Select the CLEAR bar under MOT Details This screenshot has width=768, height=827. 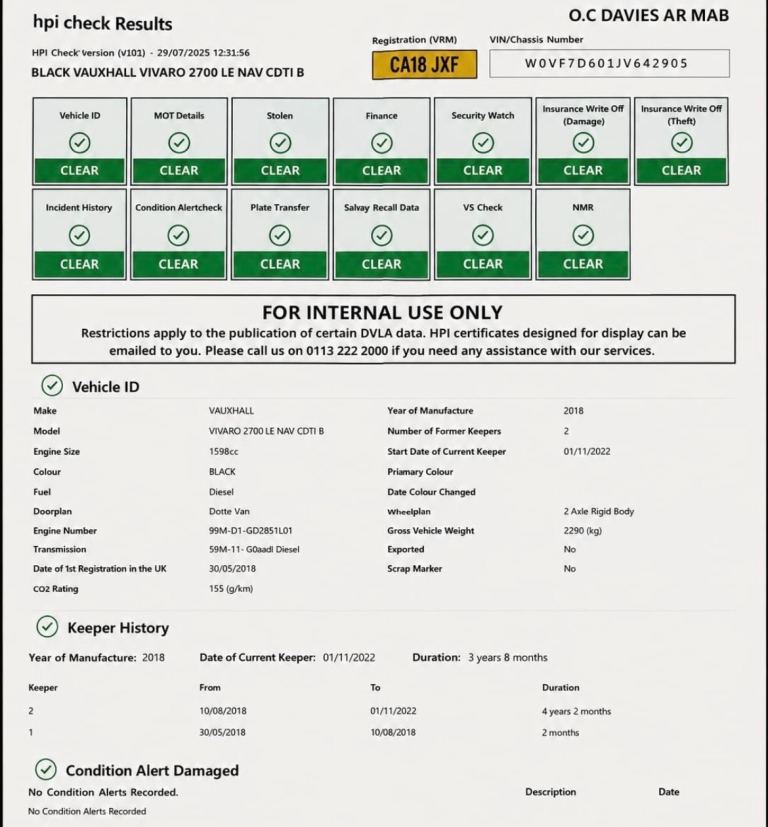[179, 170]
